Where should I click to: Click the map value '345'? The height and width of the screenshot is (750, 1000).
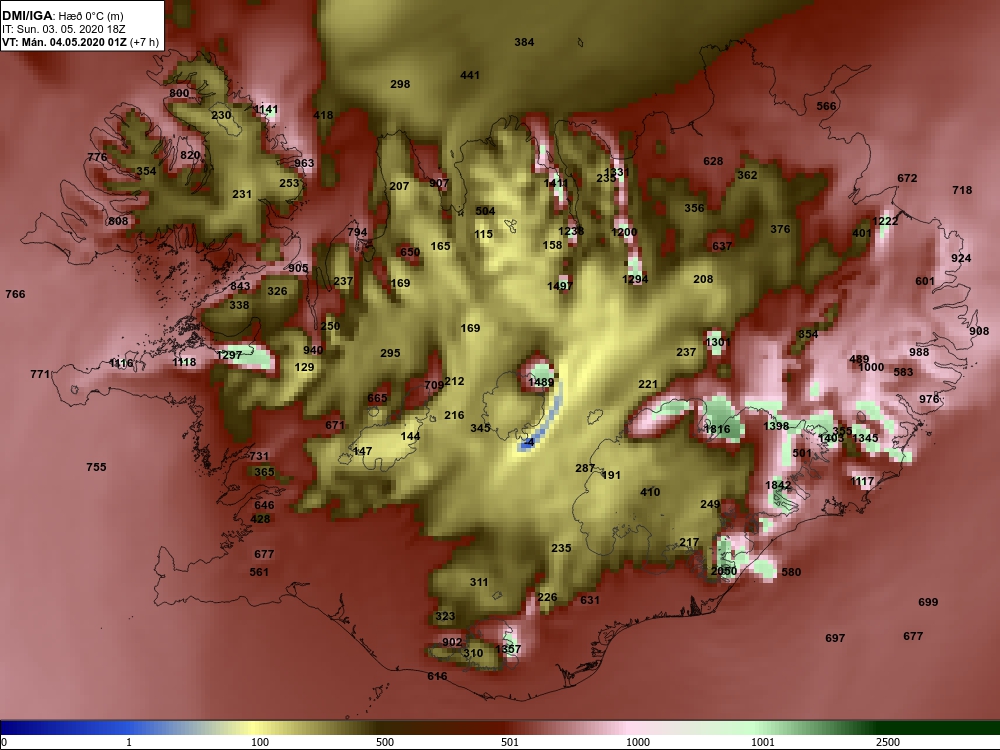coord(480,428)
